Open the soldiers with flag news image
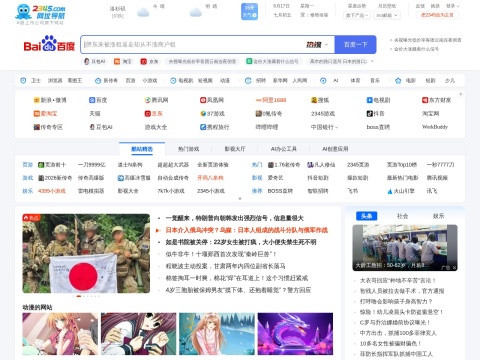480x360 pixels. click(x=86, y=253)
